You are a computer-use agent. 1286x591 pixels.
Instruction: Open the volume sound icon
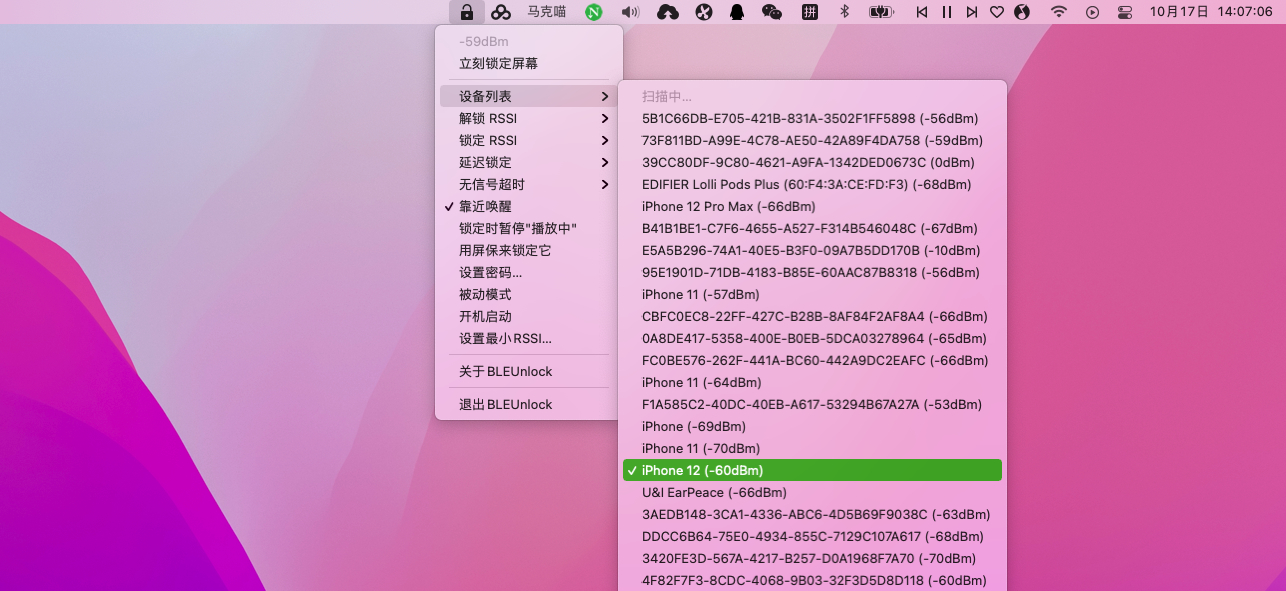(x=630, y=12)
